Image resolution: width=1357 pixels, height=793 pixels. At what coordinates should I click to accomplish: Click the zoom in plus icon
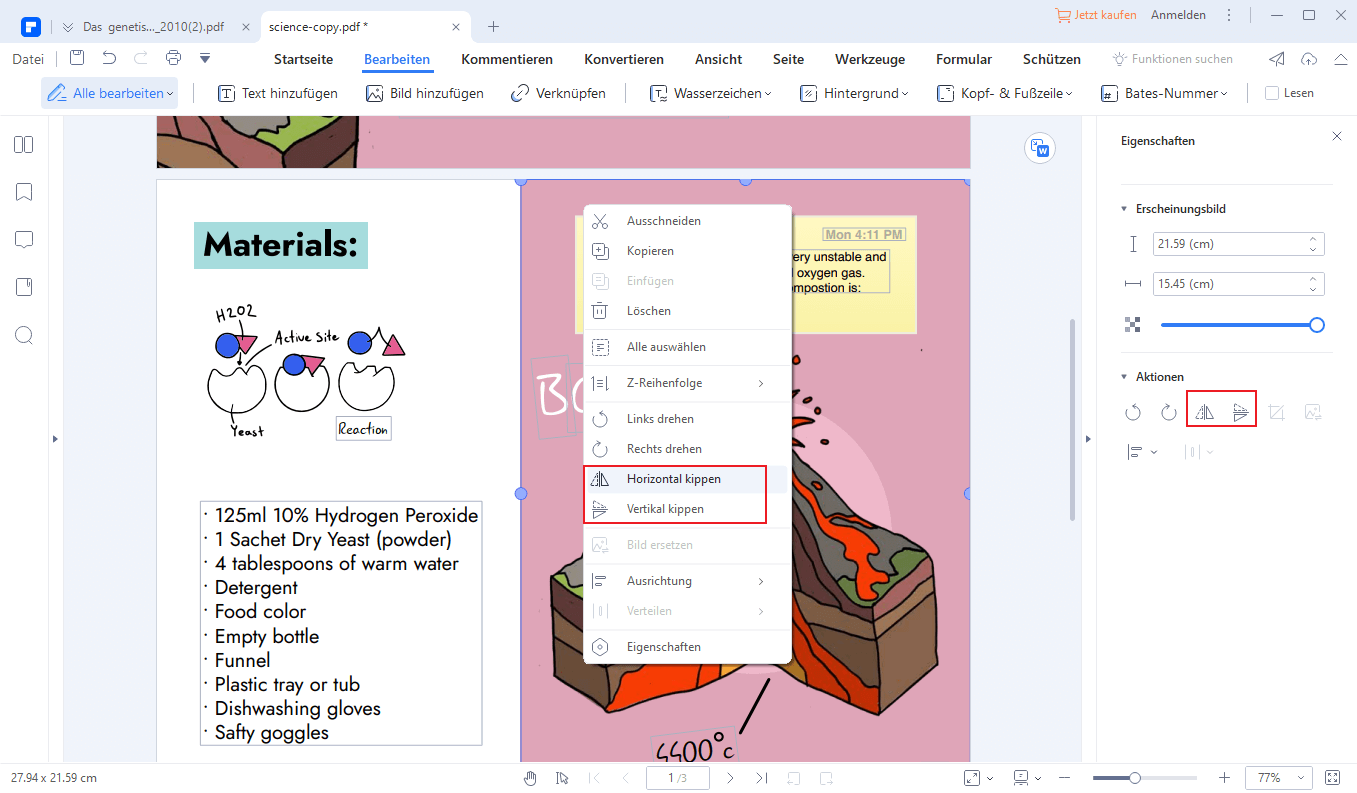coord(1224,778)
